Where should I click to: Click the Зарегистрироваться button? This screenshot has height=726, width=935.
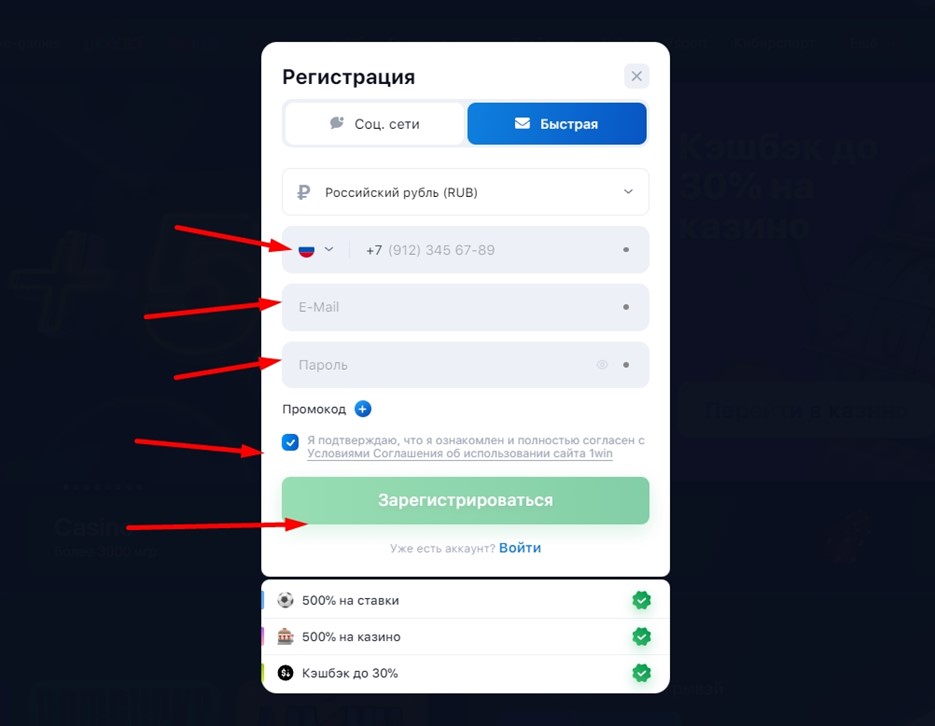click(x=465, y=500)
